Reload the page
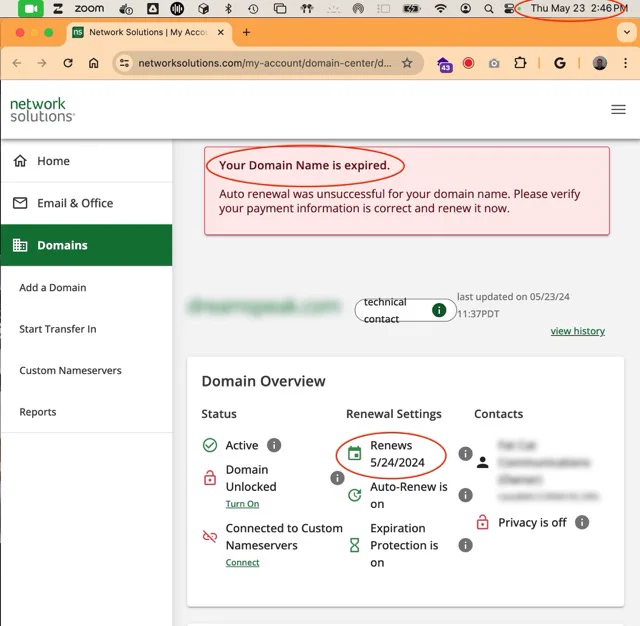640x626 pixels. pos(68,63)
